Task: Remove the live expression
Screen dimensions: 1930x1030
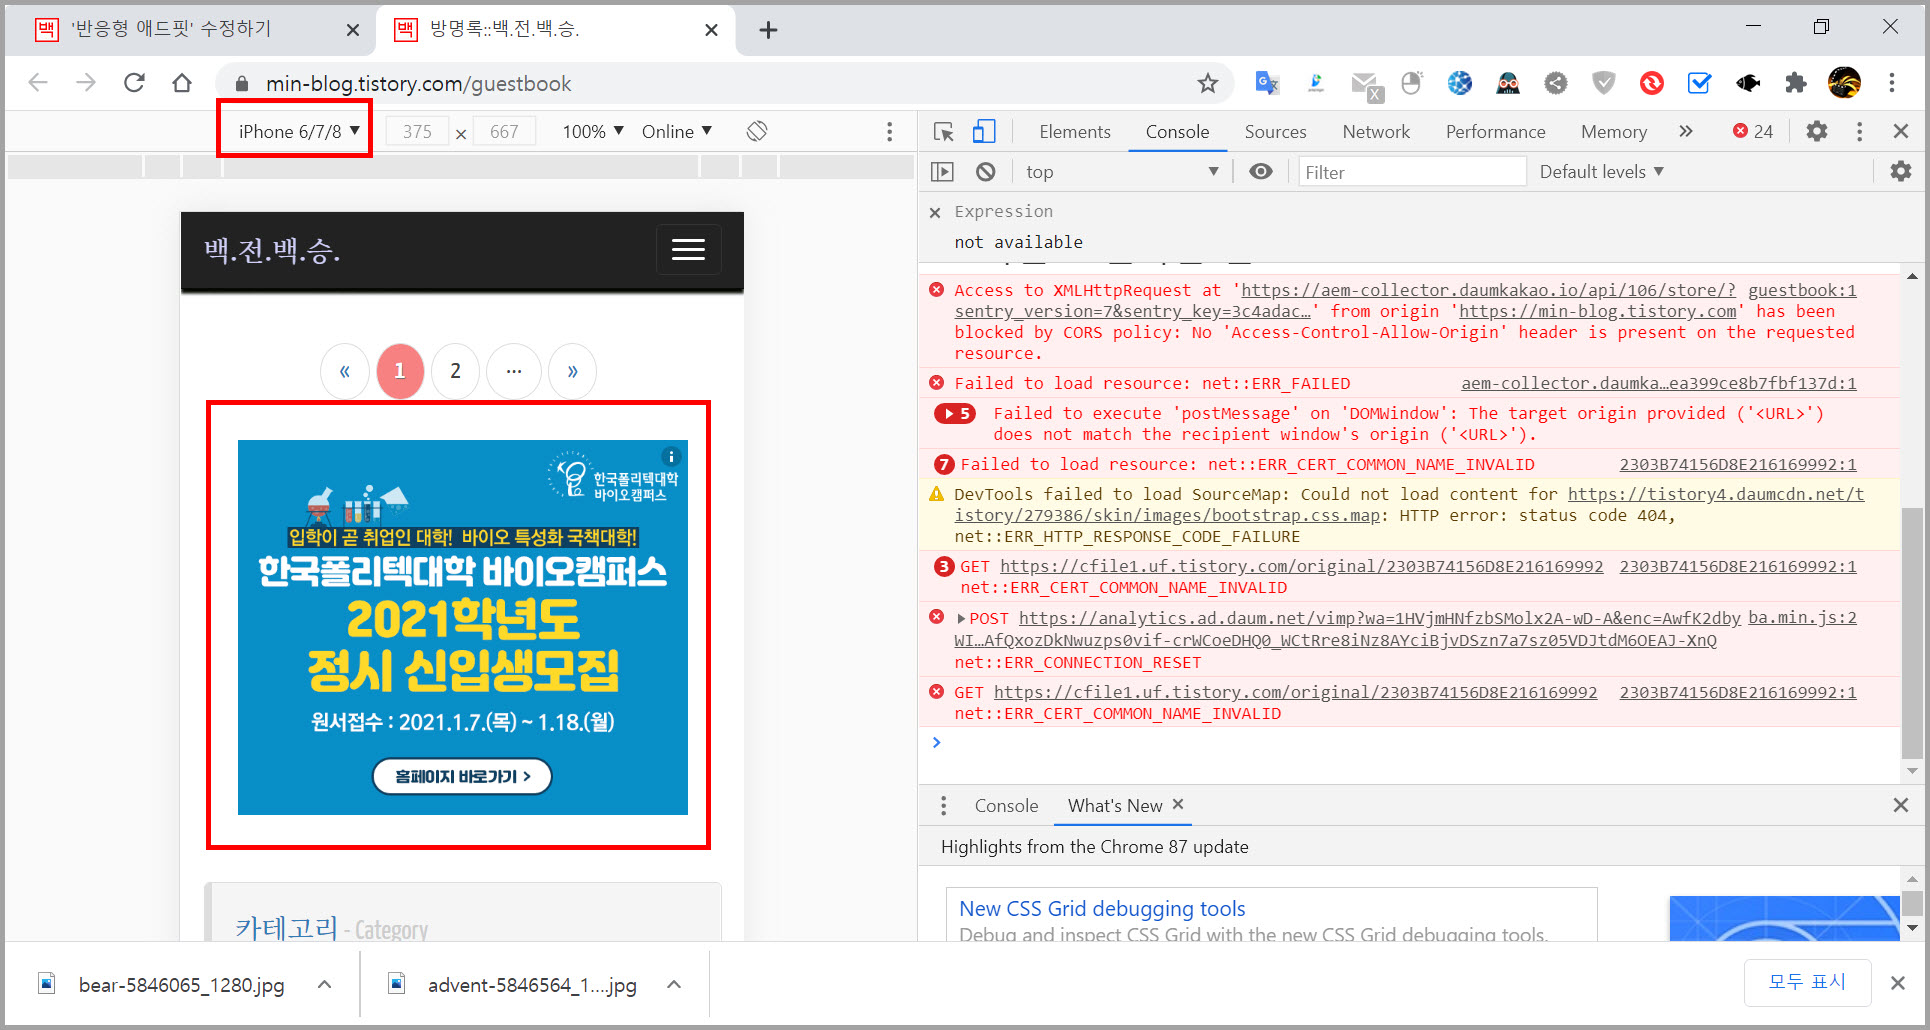Action: pos(935,212)
